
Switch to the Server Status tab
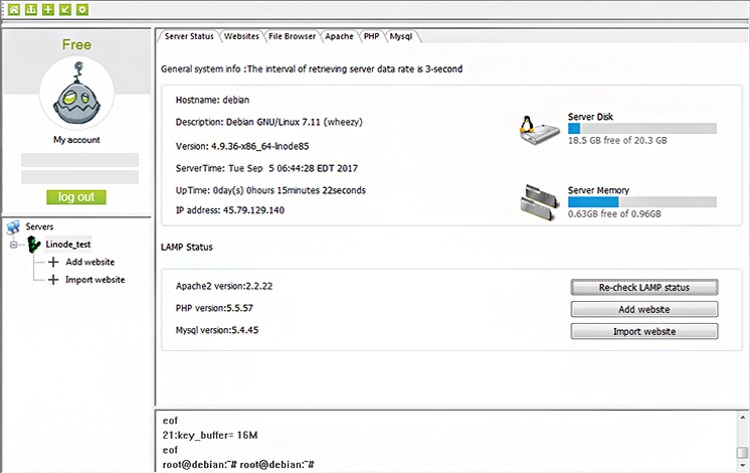[x=189, y=36]
